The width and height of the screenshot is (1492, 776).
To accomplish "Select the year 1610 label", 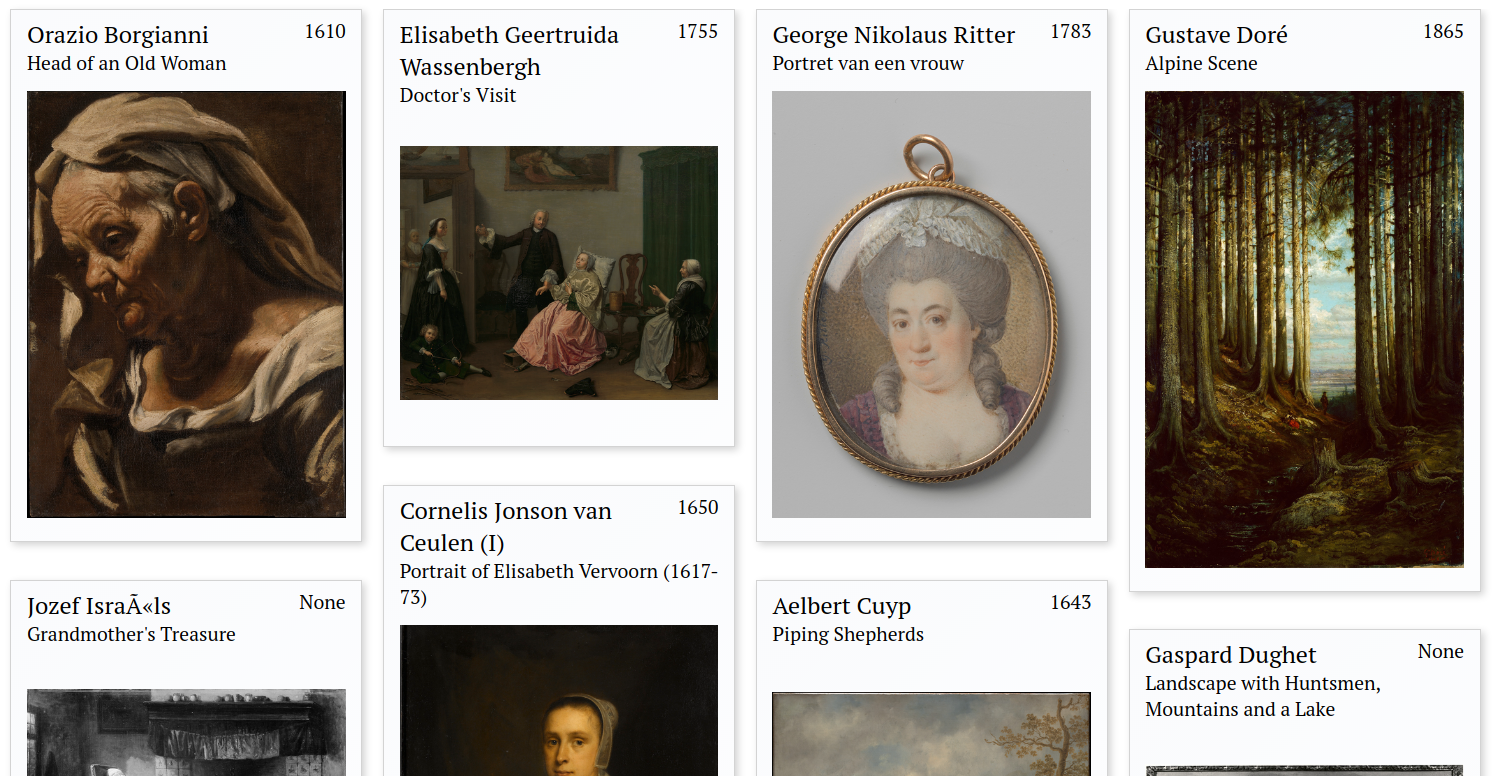I will pos(325,31).
